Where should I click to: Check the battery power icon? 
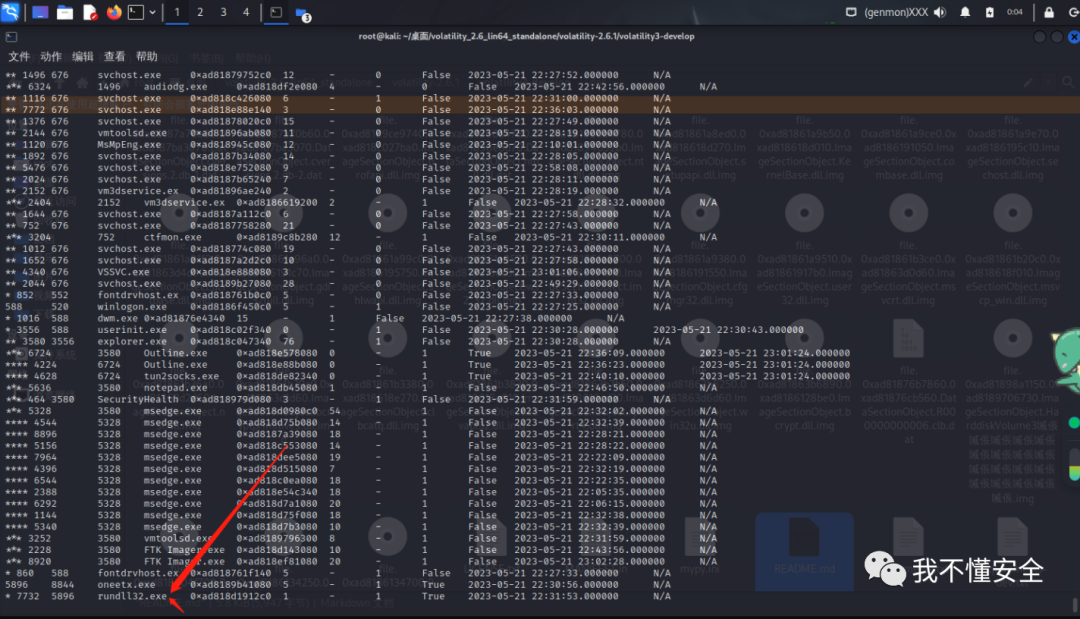(x=990, y=12)
